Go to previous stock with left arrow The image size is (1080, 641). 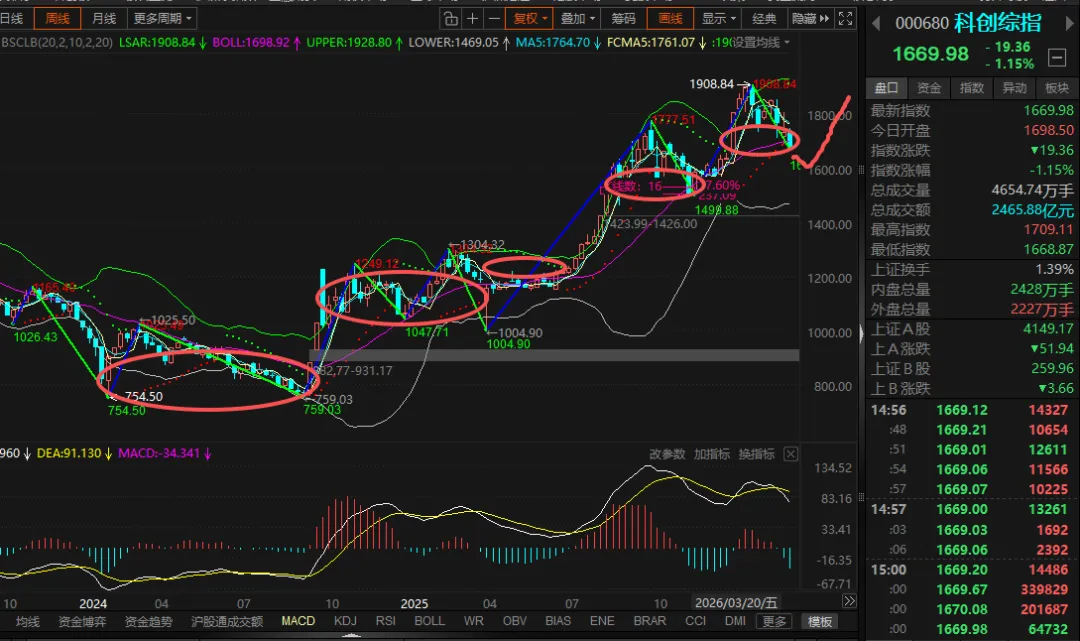tap(875, 23)
